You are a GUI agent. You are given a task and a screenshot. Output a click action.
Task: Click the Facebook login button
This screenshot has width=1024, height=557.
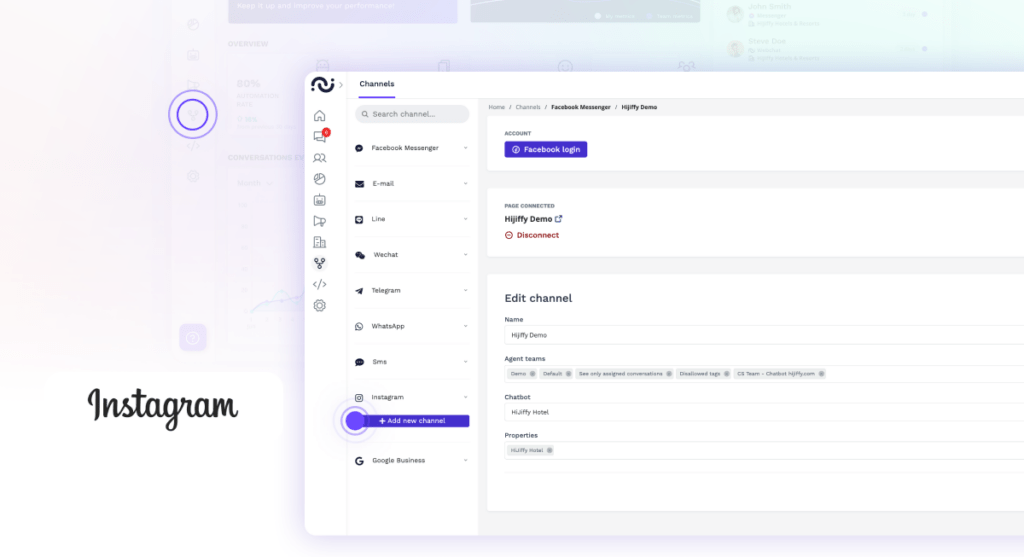(x=545, y=149)
